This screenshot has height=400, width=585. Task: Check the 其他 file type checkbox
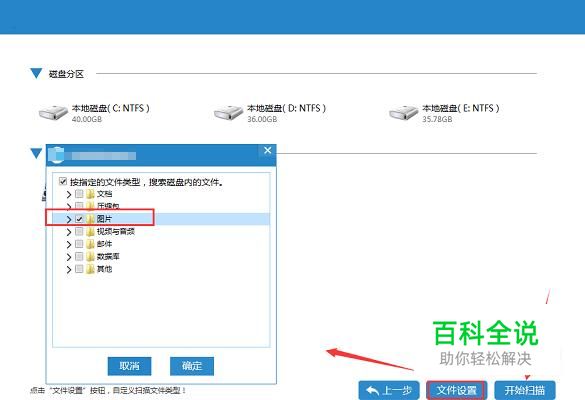pyautogui.click(x=79, y=269)
